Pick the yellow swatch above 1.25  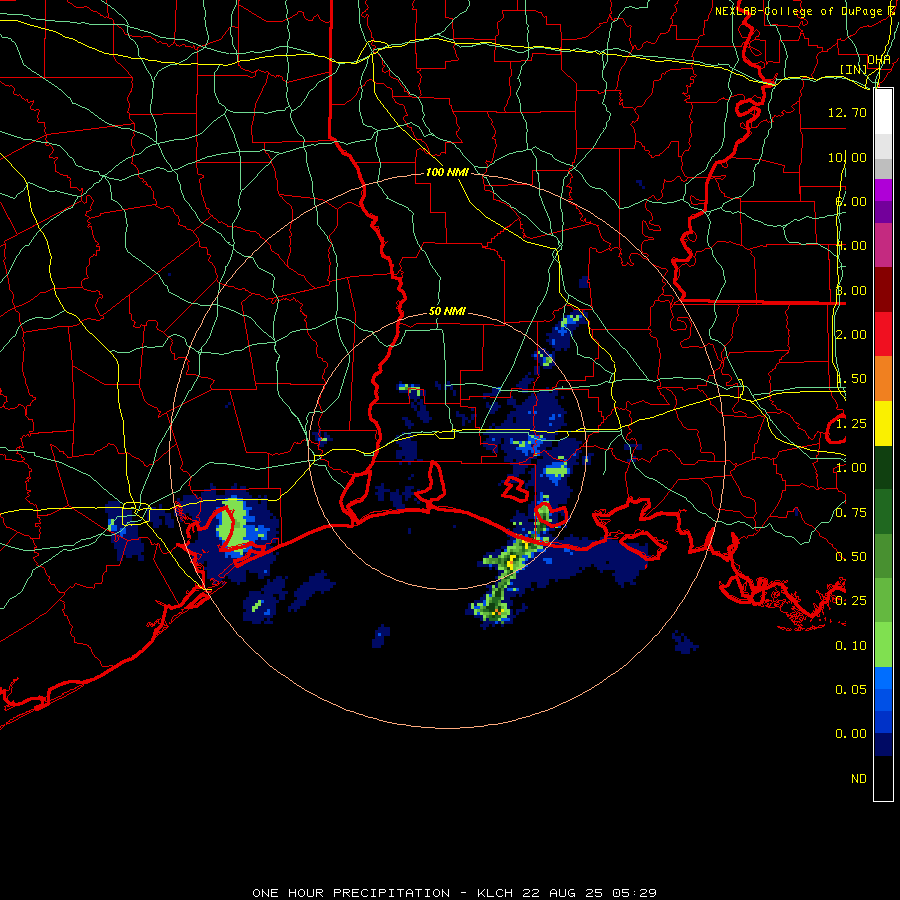pyautogui.click(x=883, y=423)
